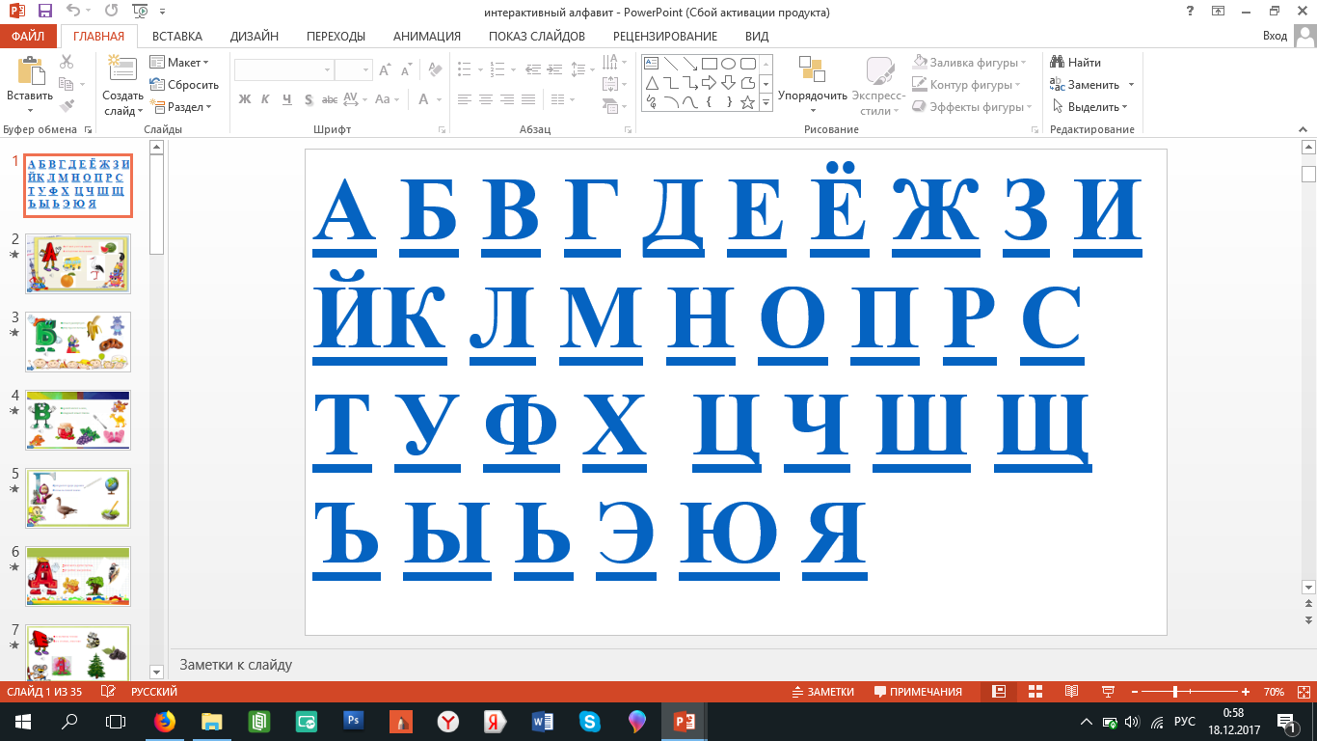This screenshot has width=1317, height=741.
Task: Start slideshow from status bar icon
Action: (1108, 692)
